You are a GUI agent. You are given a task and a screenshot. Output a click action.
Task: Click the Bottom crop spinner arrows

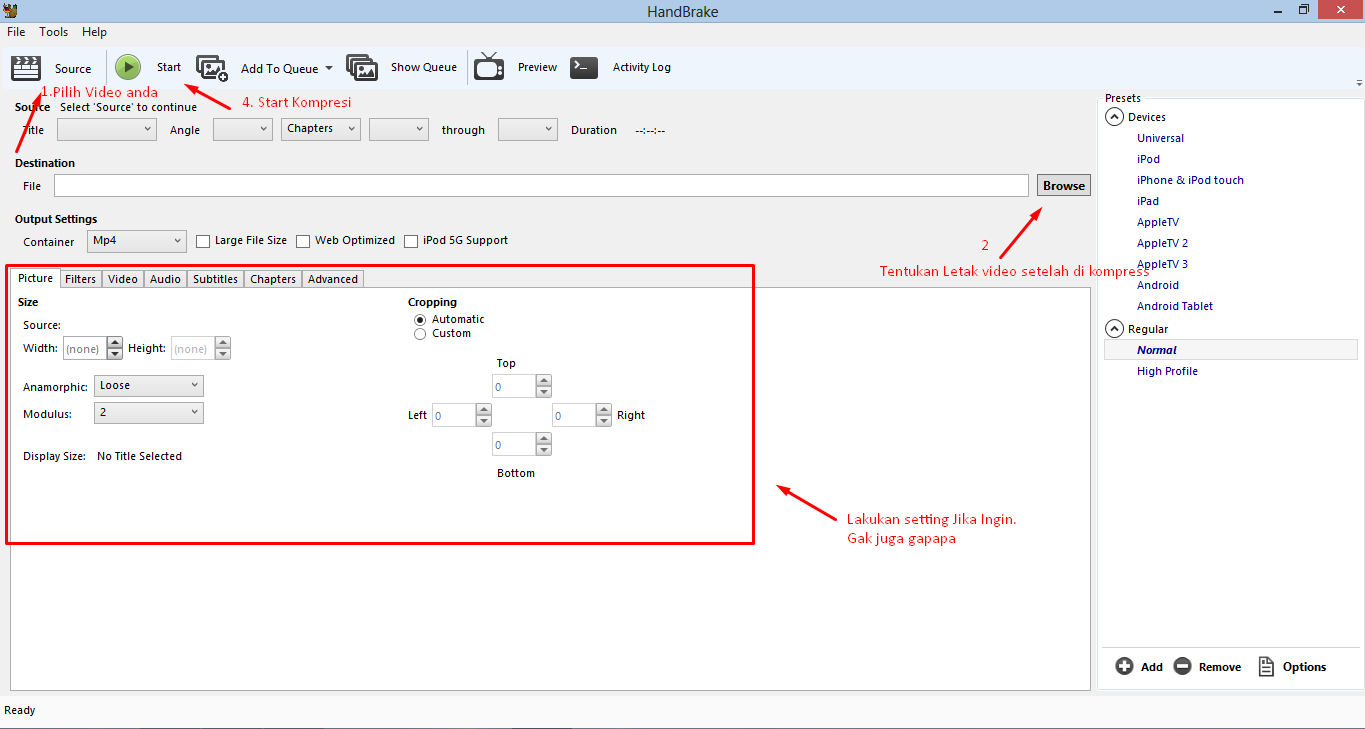[543, 444]
